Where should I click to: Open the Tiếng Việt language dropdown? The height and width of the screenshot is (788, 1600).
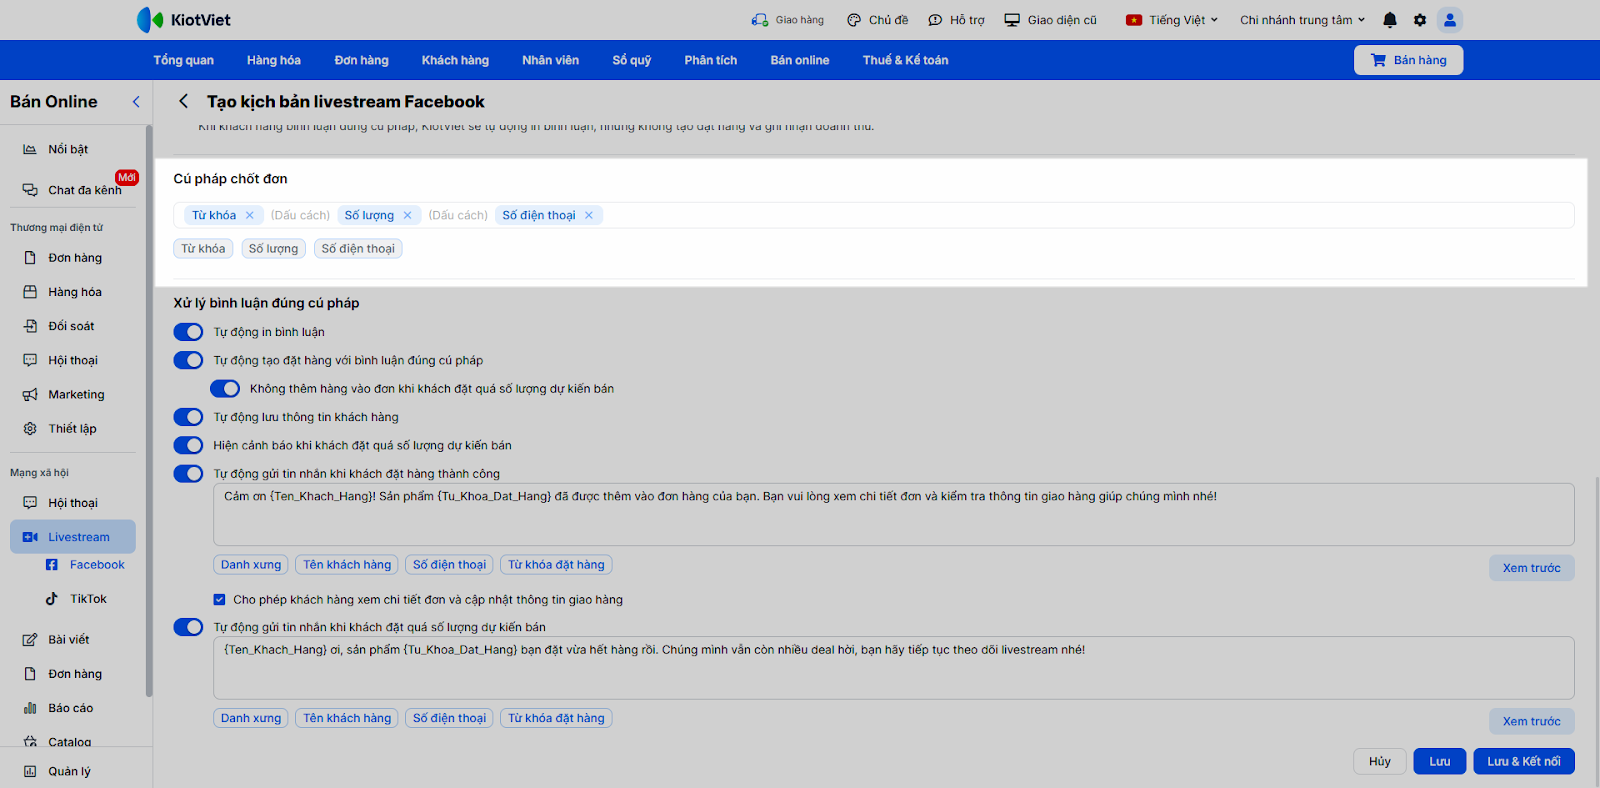click(x=1172, y=20)
